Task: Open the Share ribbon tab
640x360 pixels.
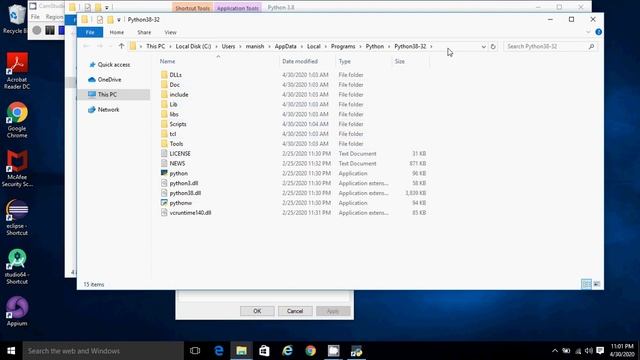Action: [144, 32]
